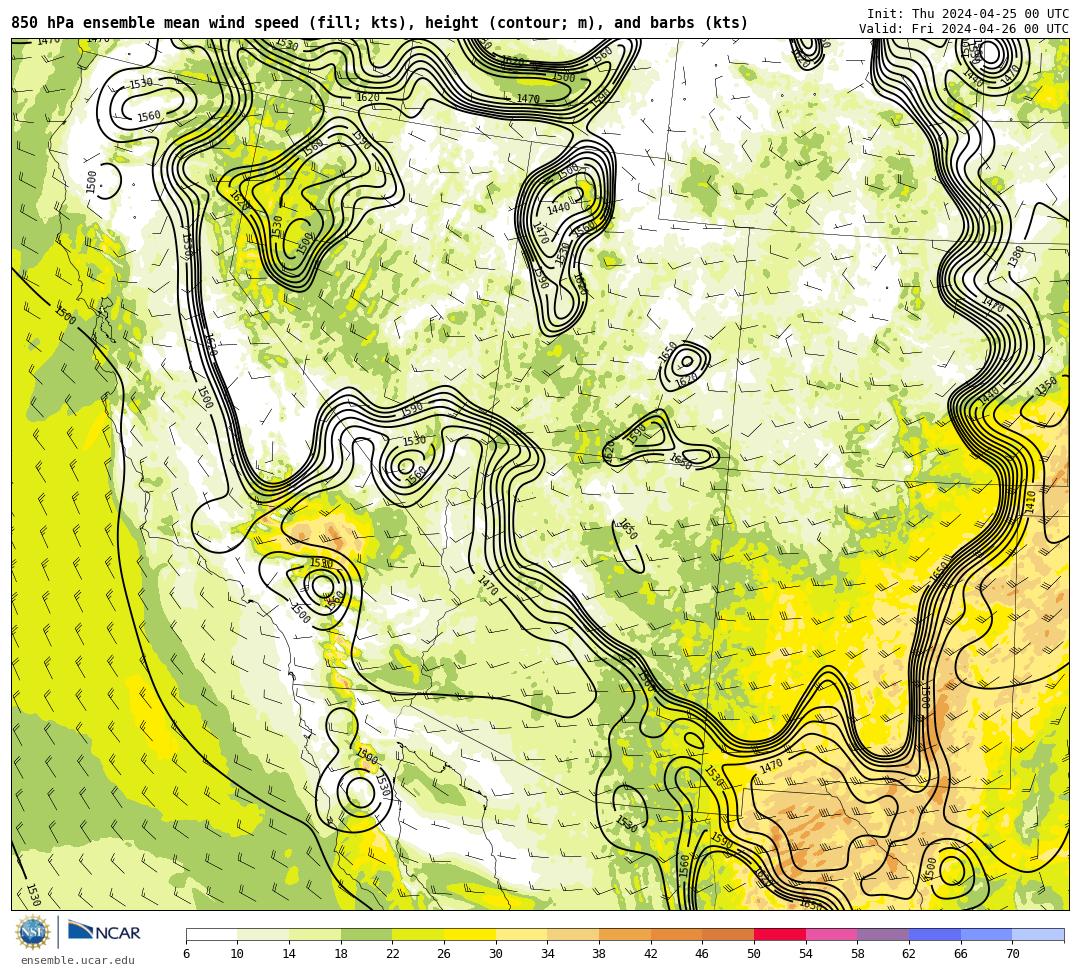The image size is (1080, 973).
Task: Click the colorbar tick label 66
Action: coord(960,954)
